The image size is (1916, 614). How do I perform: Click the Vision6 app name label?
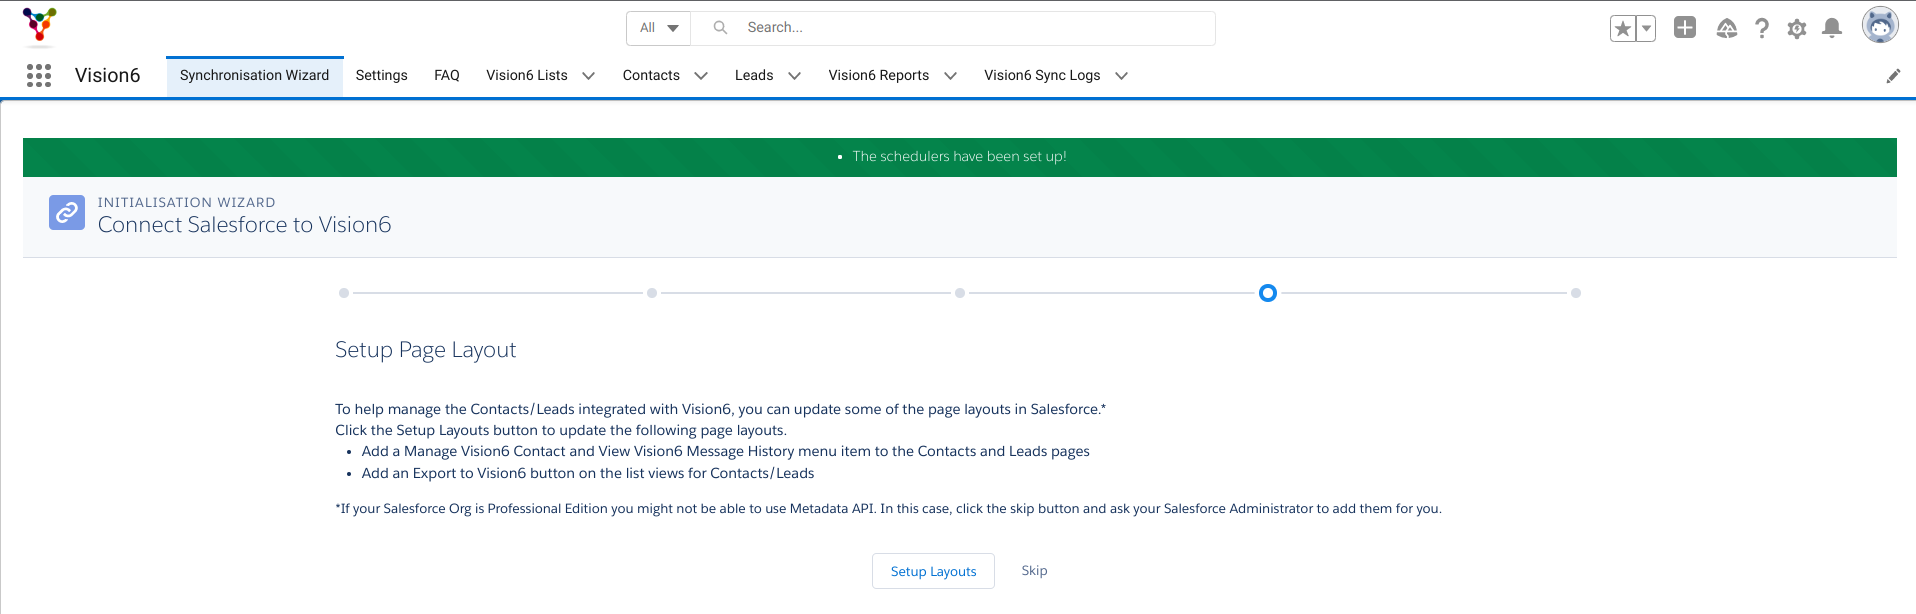pos(108,76)
